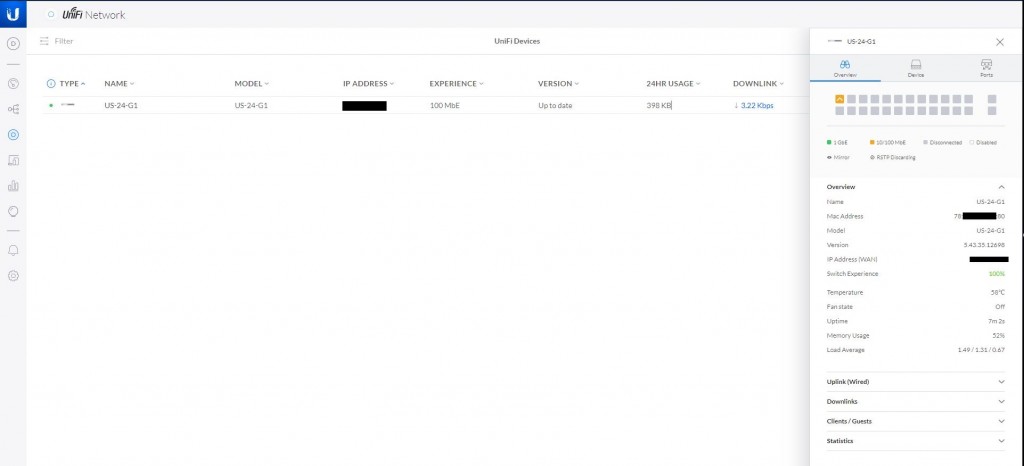This screenshot has height=466, width=1024.
Task: Click the grey Disconnected legend swatch
Action: pos(925,142)
